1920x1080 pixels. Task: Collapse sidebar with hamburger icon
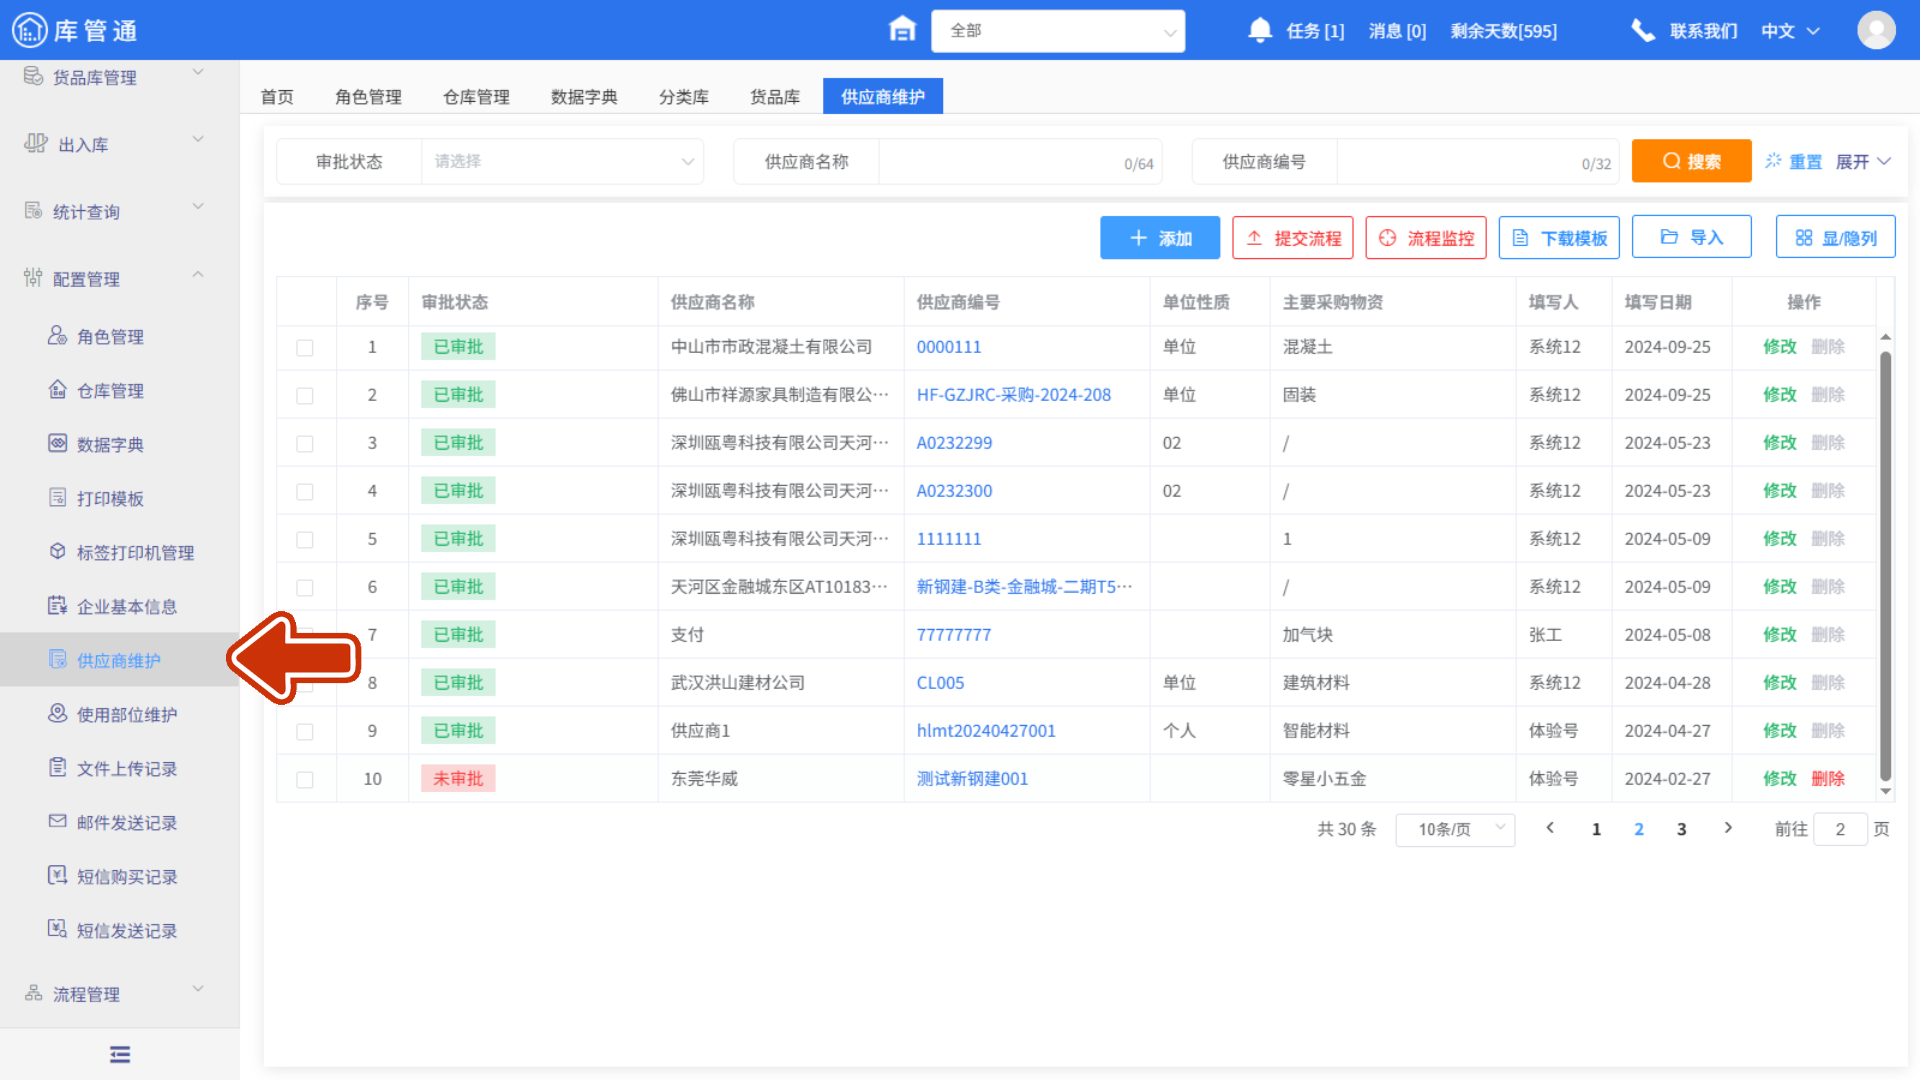[120, 1054]
